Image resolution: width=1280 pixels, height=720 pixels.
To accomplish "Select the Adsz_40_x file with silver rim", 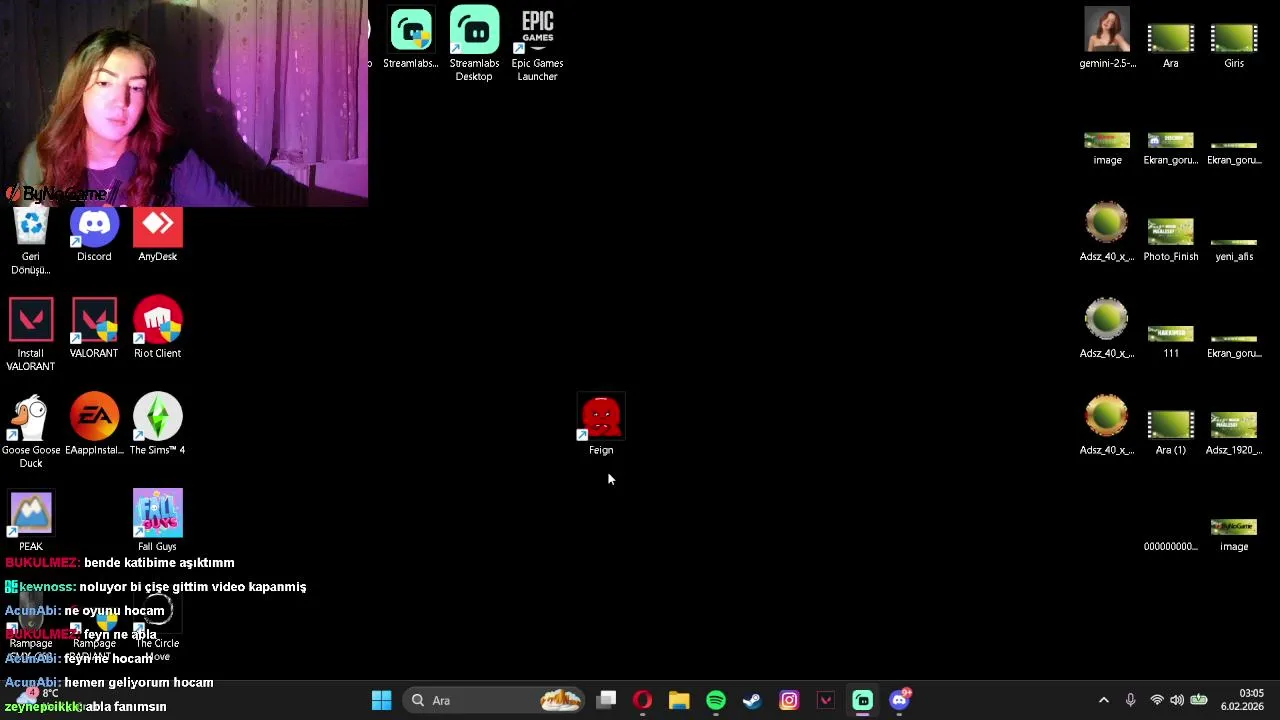I will point(1107,329).
